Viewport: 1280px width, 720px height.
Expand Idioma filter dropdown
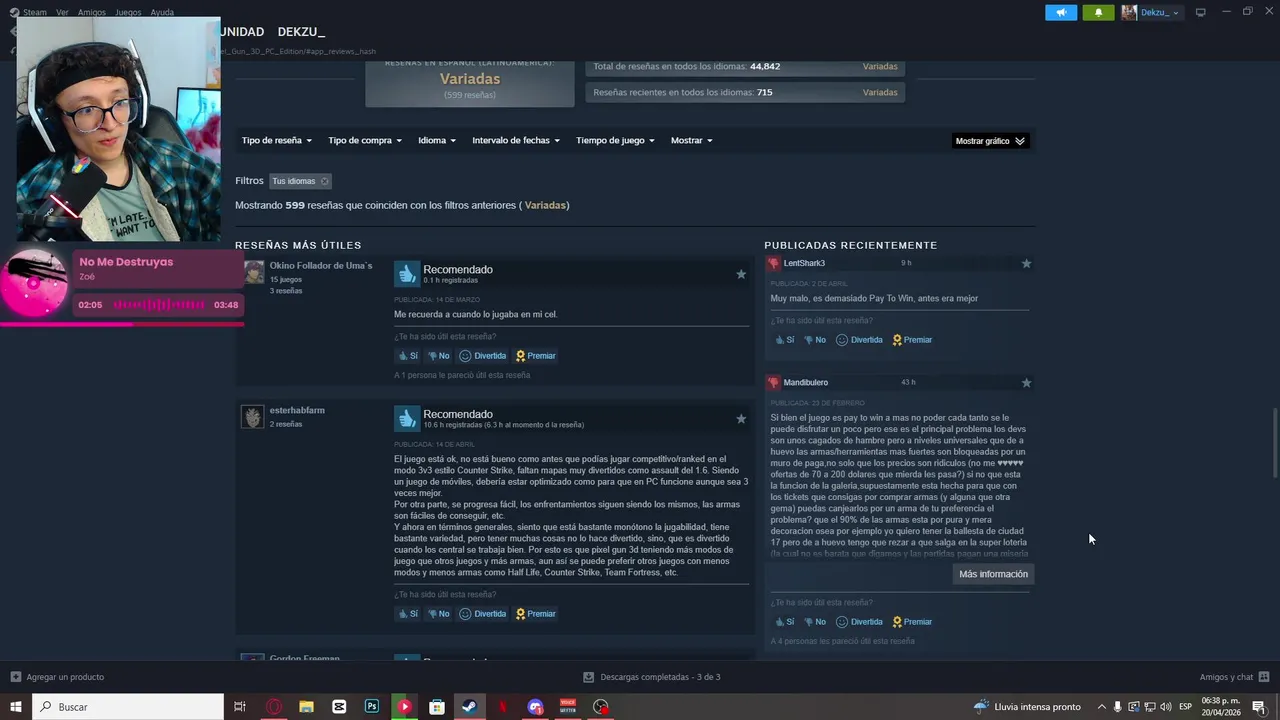[x=437, y=140]
